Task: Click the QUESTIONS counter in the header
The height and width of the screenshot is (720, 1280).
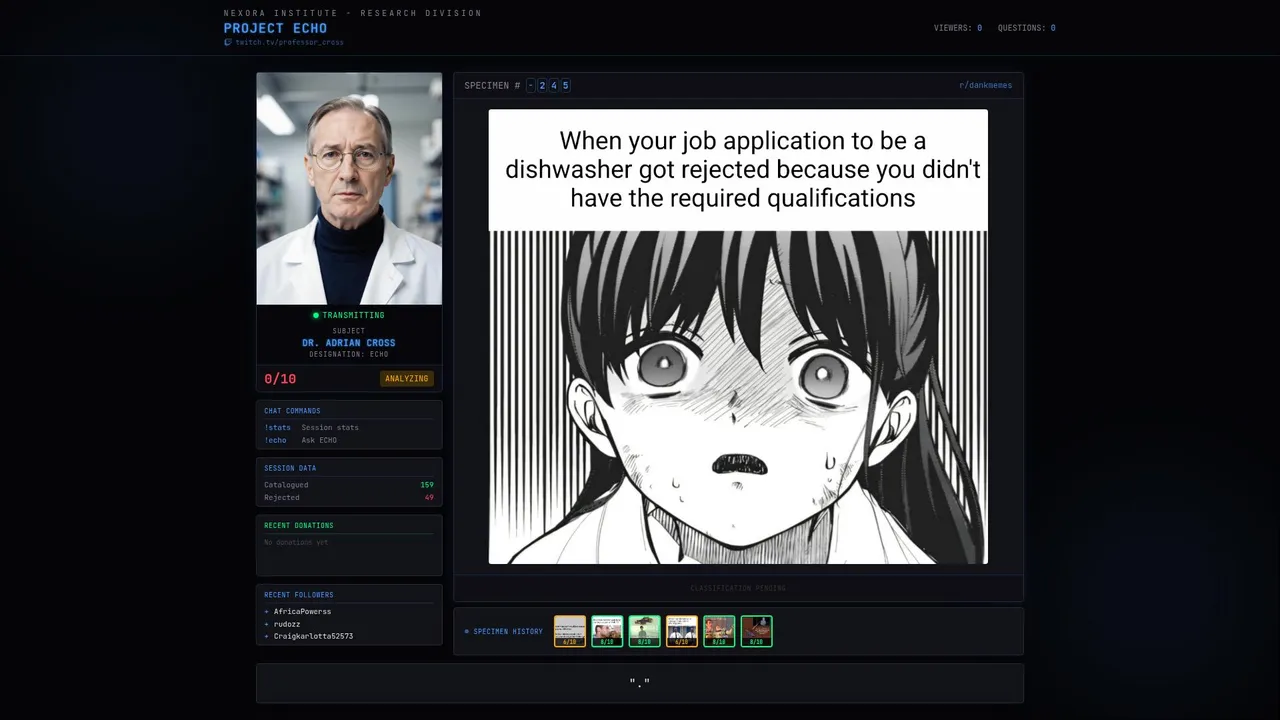Action: 1026,28
